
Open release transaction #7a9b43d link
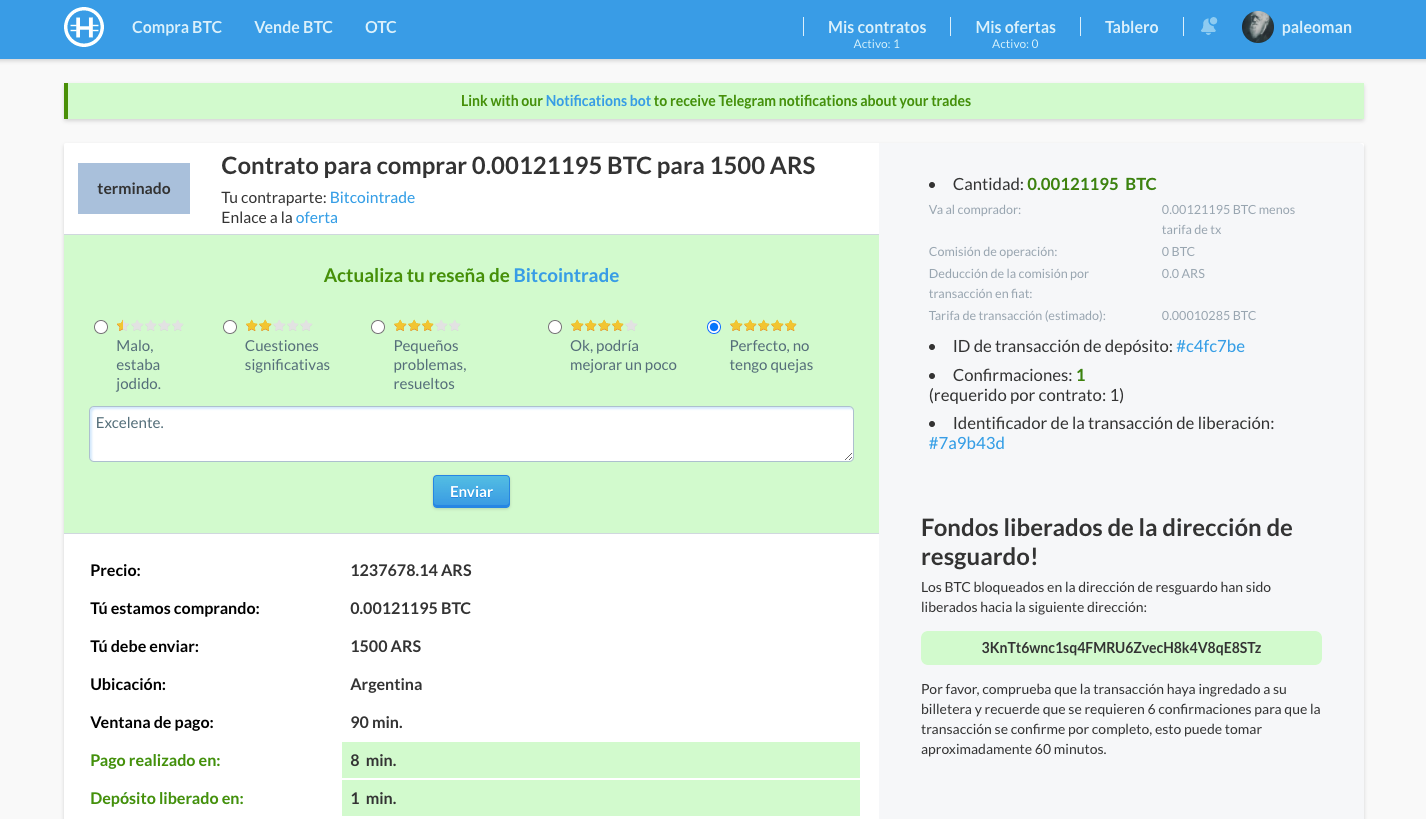(966, 443)
